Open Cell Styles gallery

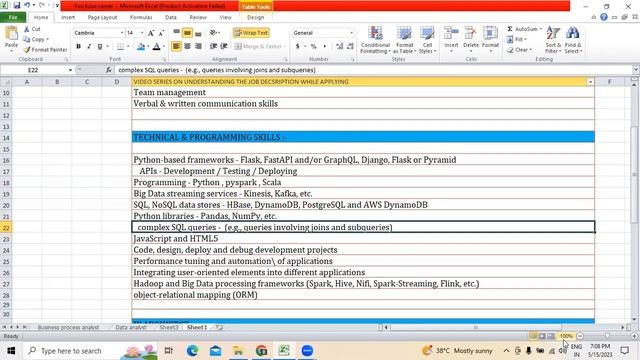coord(427,40)
